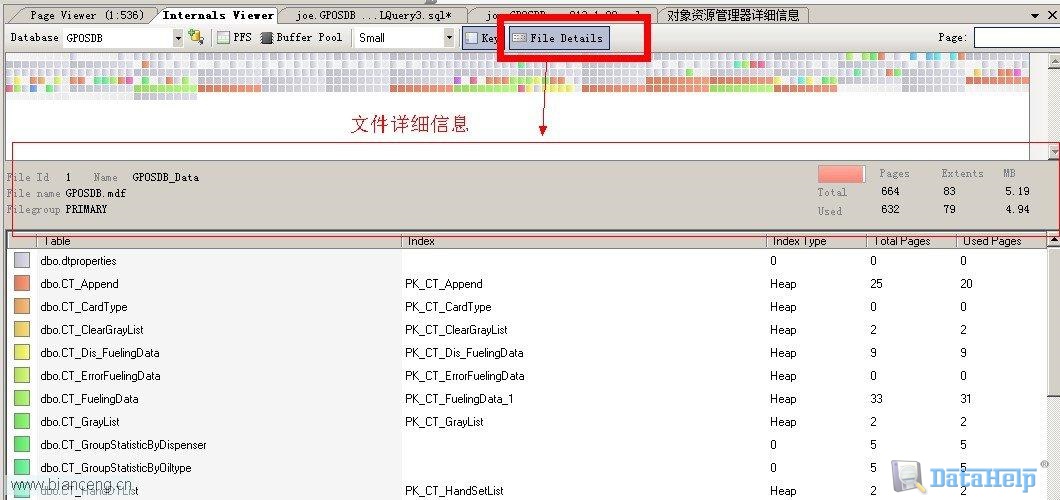
Task: Click the dbo.CT_ClearGrayList color icon
Action: 22,330
